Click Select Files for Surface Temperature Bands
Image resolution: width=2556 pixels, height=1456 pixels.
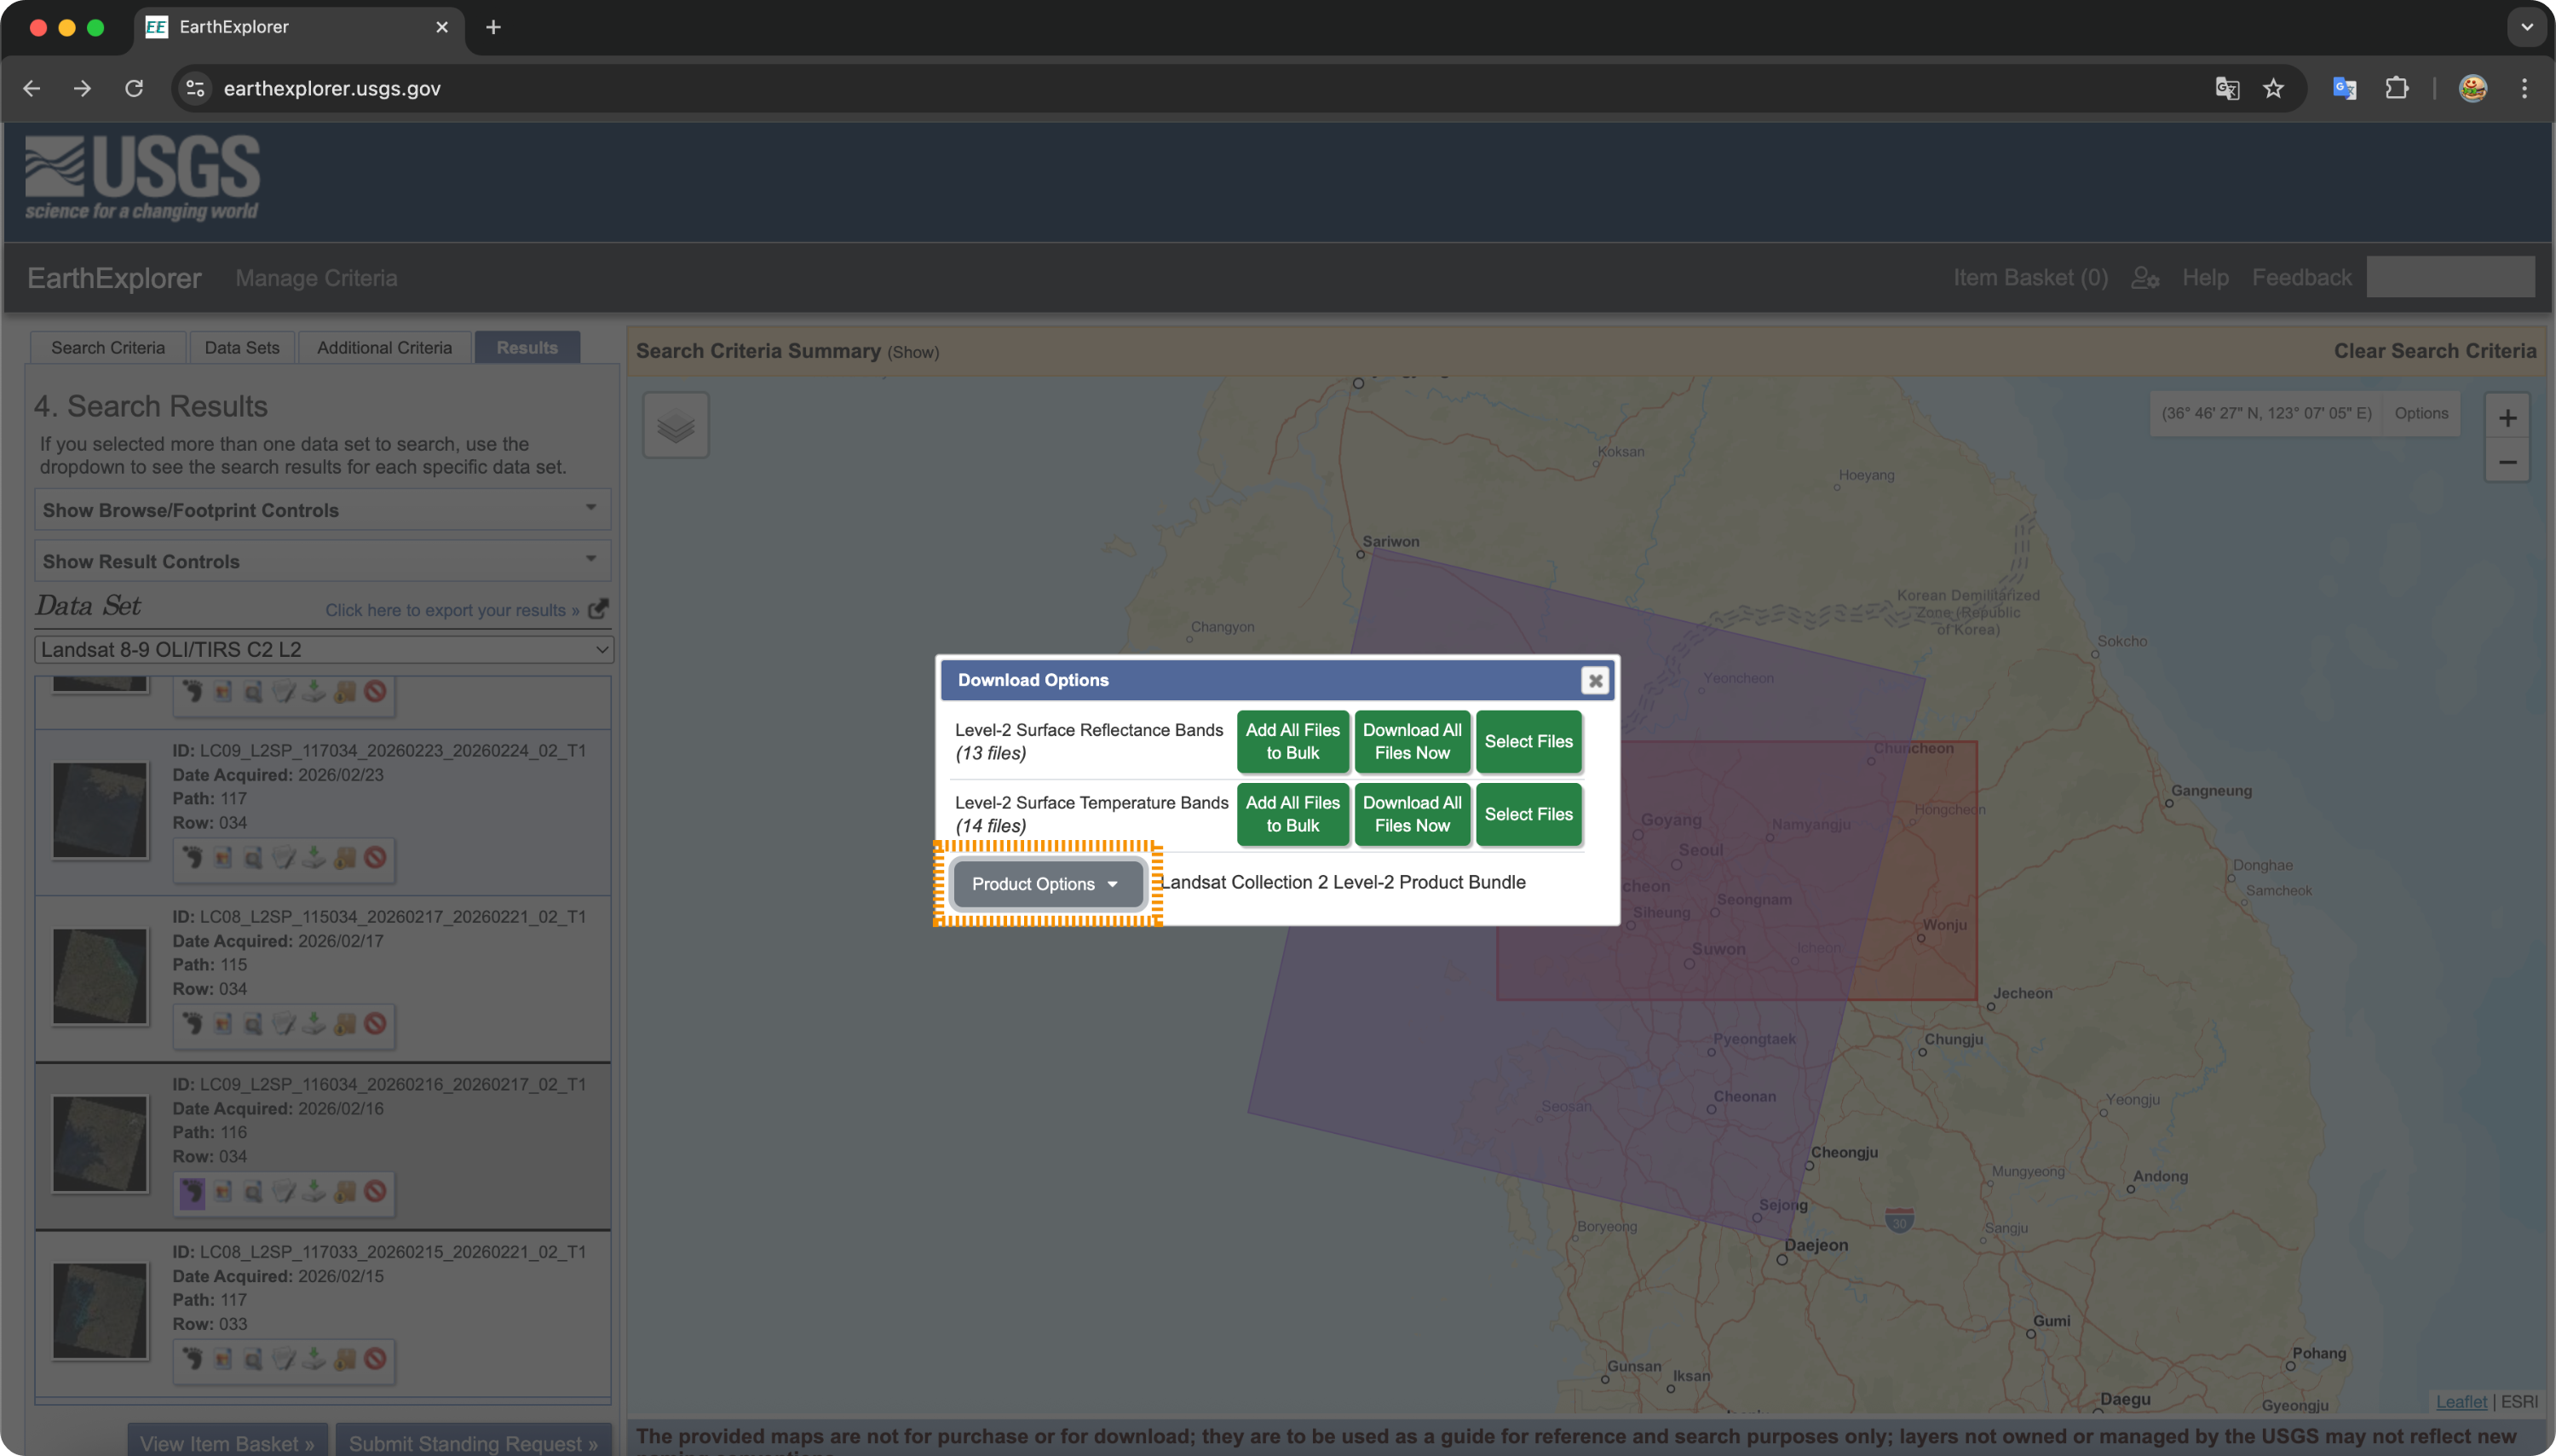point(1528,814)
